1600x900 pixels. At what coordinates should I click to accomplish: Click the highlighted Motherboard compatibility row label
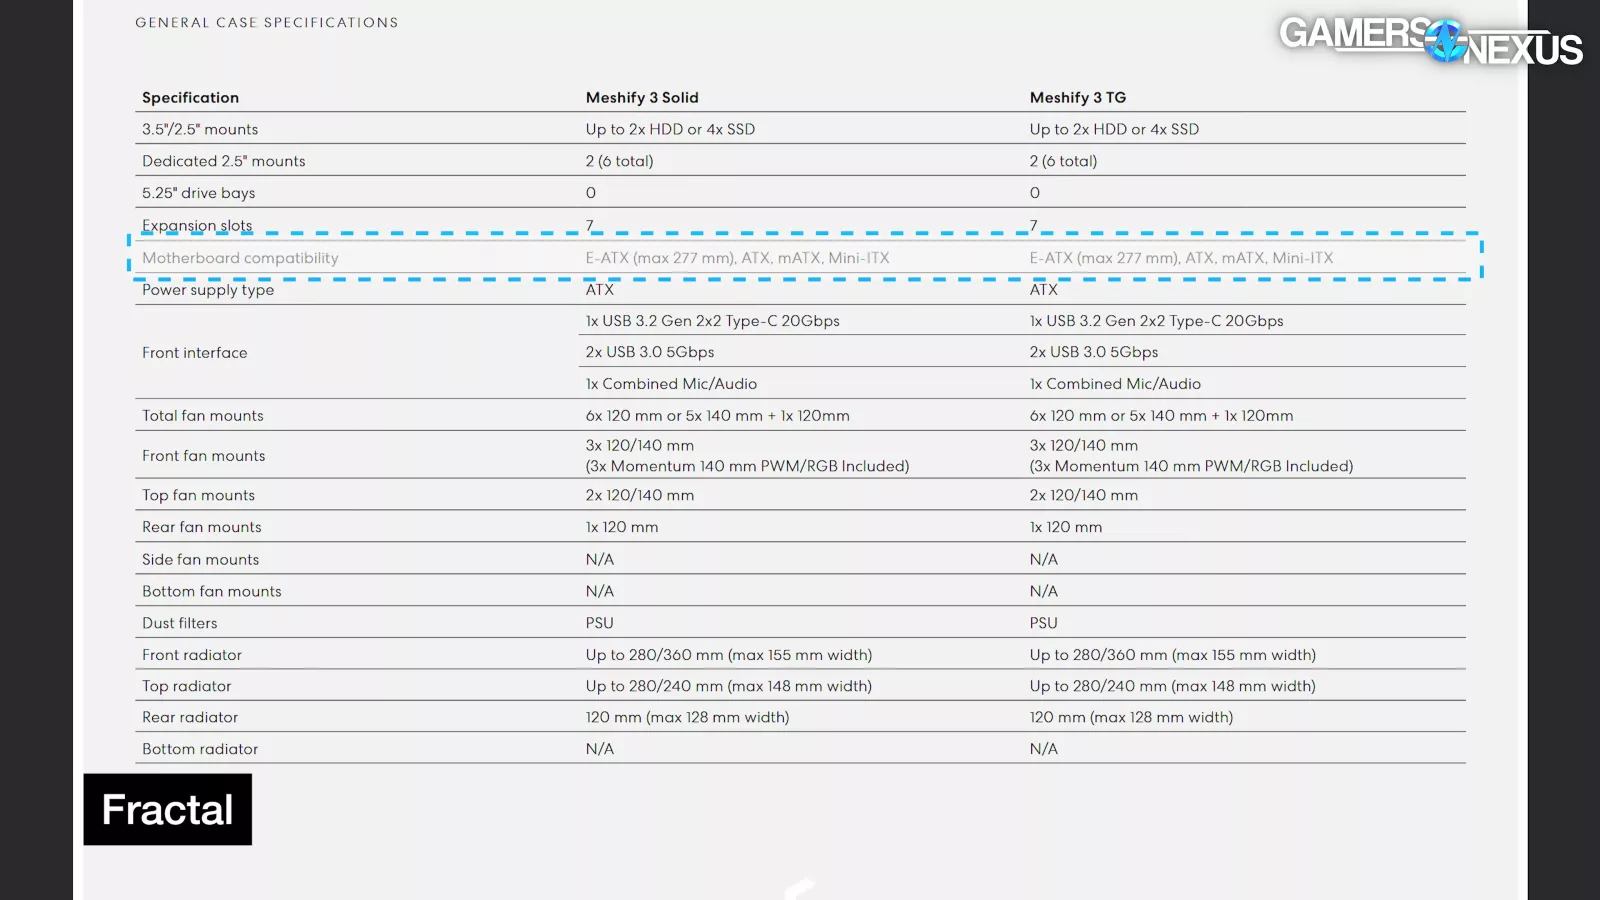[x=240, y=258]
